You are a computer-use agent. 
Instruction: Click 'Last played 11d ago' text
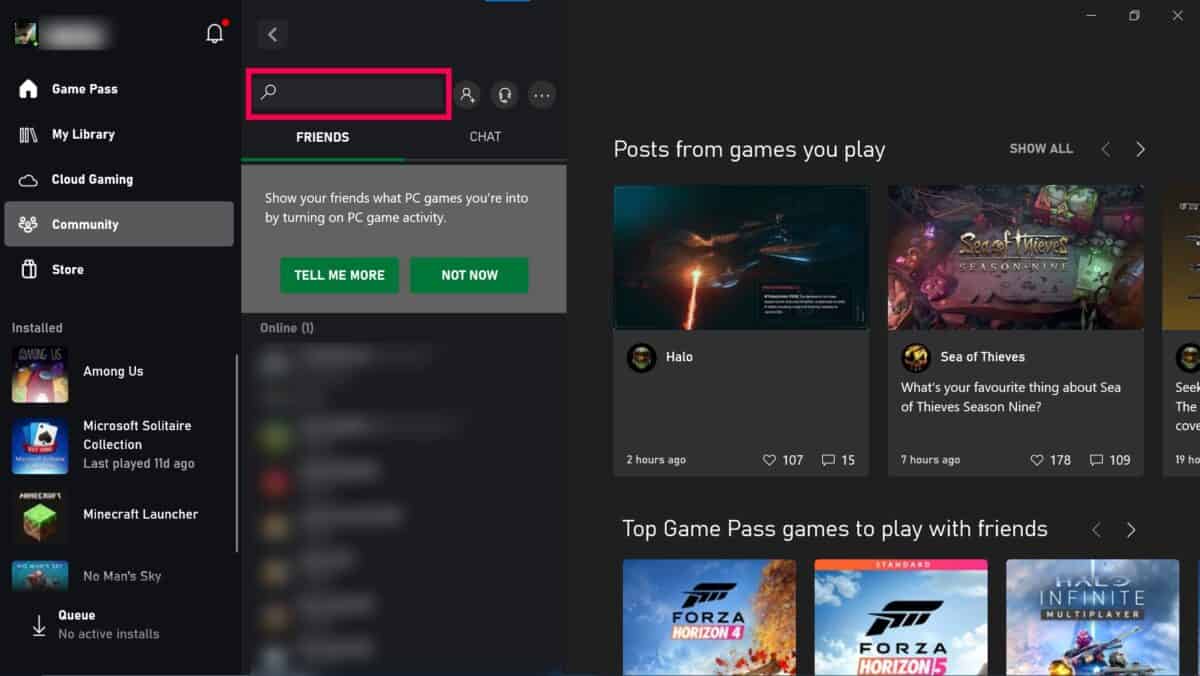[x=139, y=464]
